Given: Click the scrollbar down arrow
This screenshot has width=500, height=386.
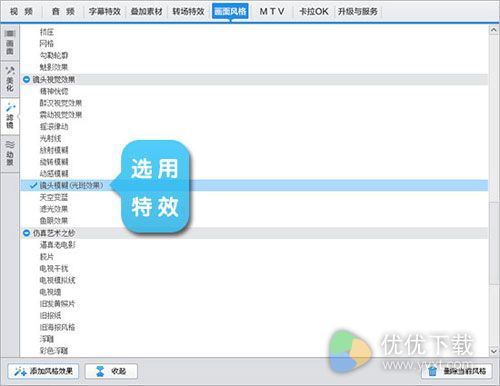Looking at the screenshot, I should click(494, 351).
